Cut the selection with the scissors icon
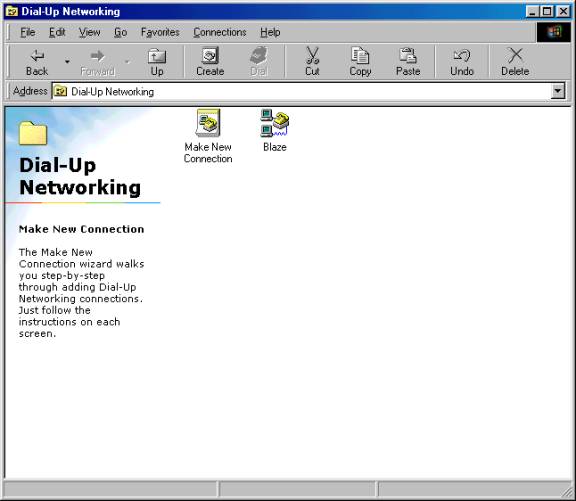 tap(312, 62)
